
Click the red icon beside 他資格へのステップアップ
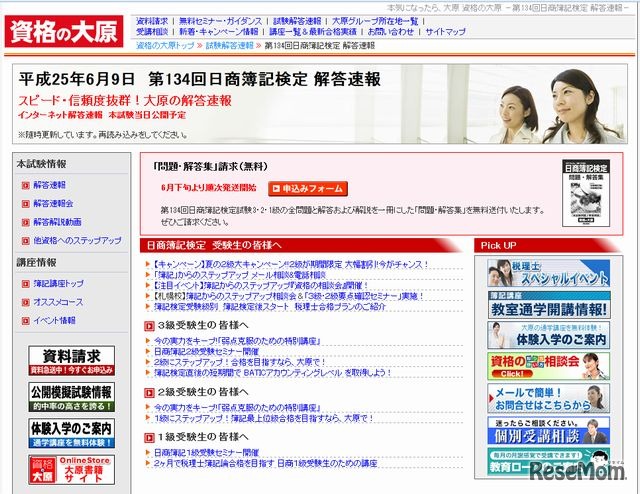[26, 241]
